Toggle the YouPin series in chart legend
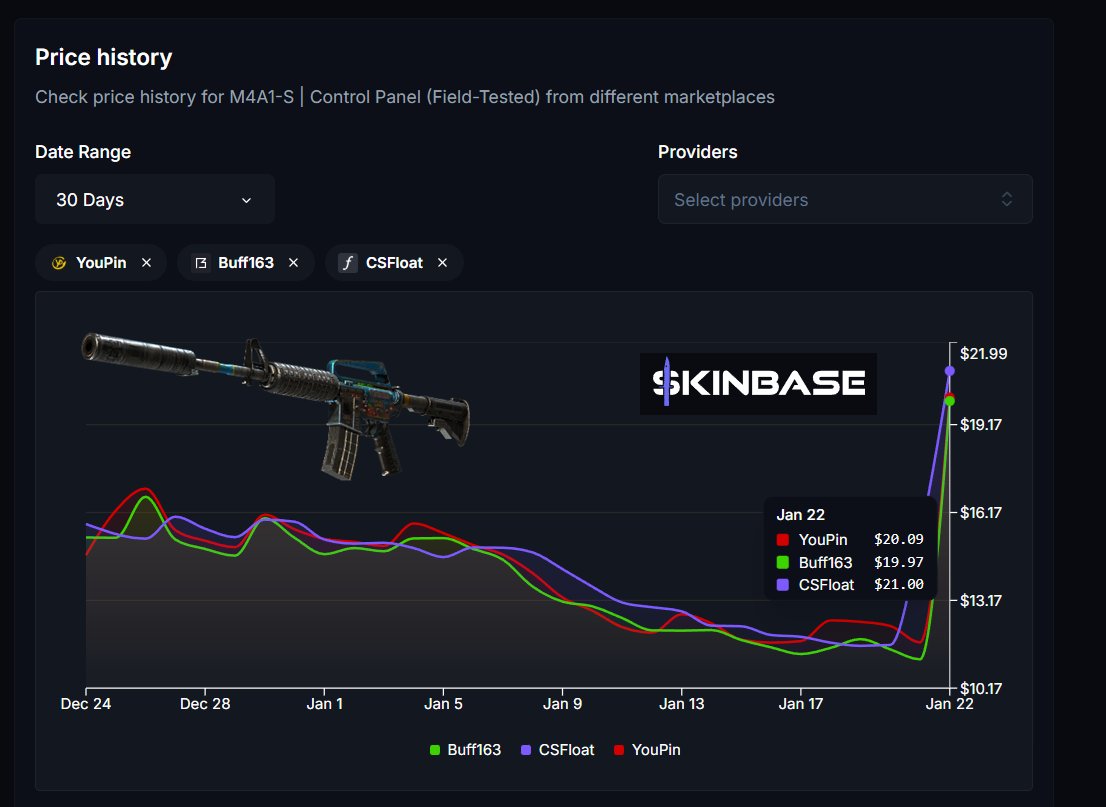1106x807 pixels. coord(647,750)
